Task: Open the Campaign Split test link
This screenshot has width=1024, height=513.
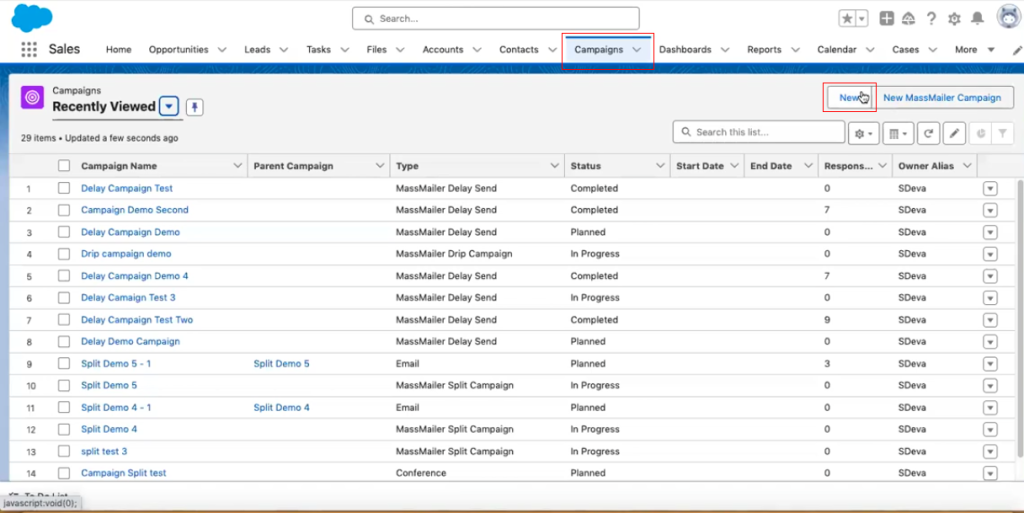Action: 123,473
